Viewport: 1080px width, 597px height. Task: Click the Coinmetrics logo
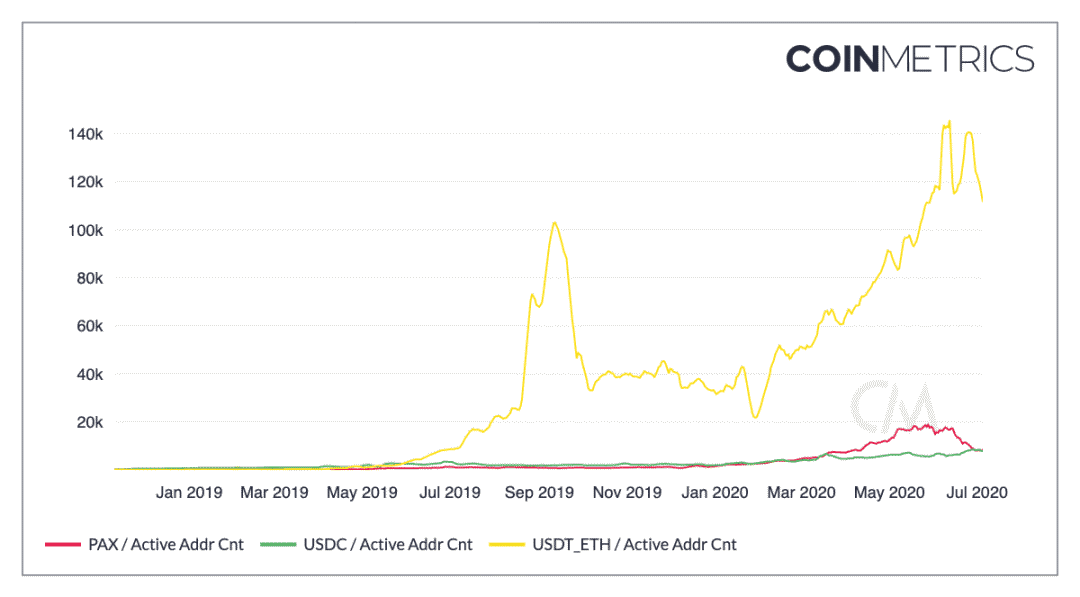coord(909,59)
